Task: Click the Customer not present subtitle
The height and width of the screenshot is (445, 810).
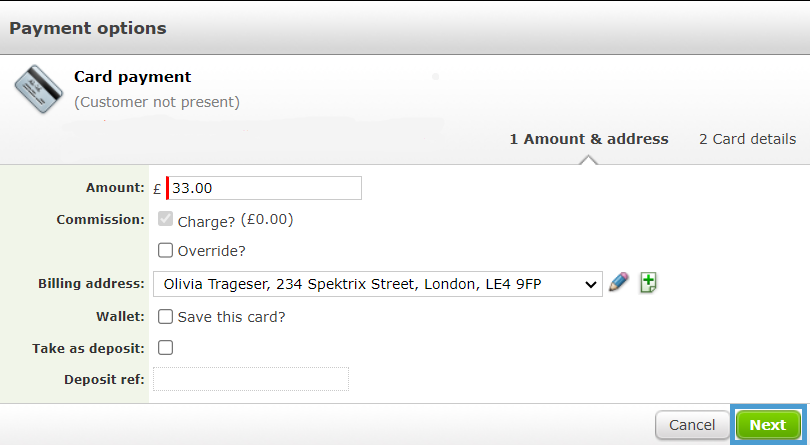Action: 157,102
